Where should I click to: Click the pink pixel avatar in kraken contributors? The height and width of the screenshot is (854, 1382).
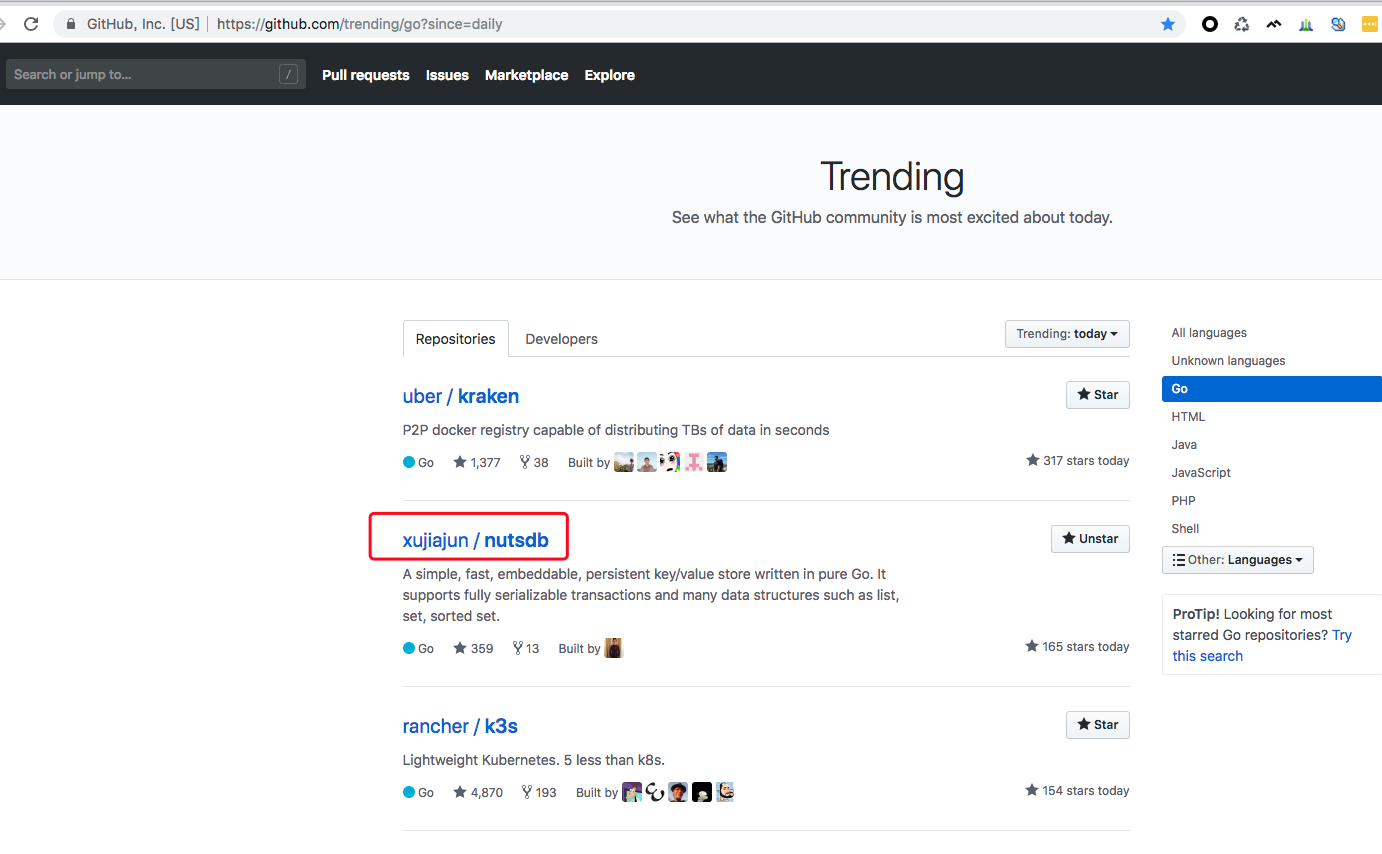pyautogui.click(x=694, y=462)
